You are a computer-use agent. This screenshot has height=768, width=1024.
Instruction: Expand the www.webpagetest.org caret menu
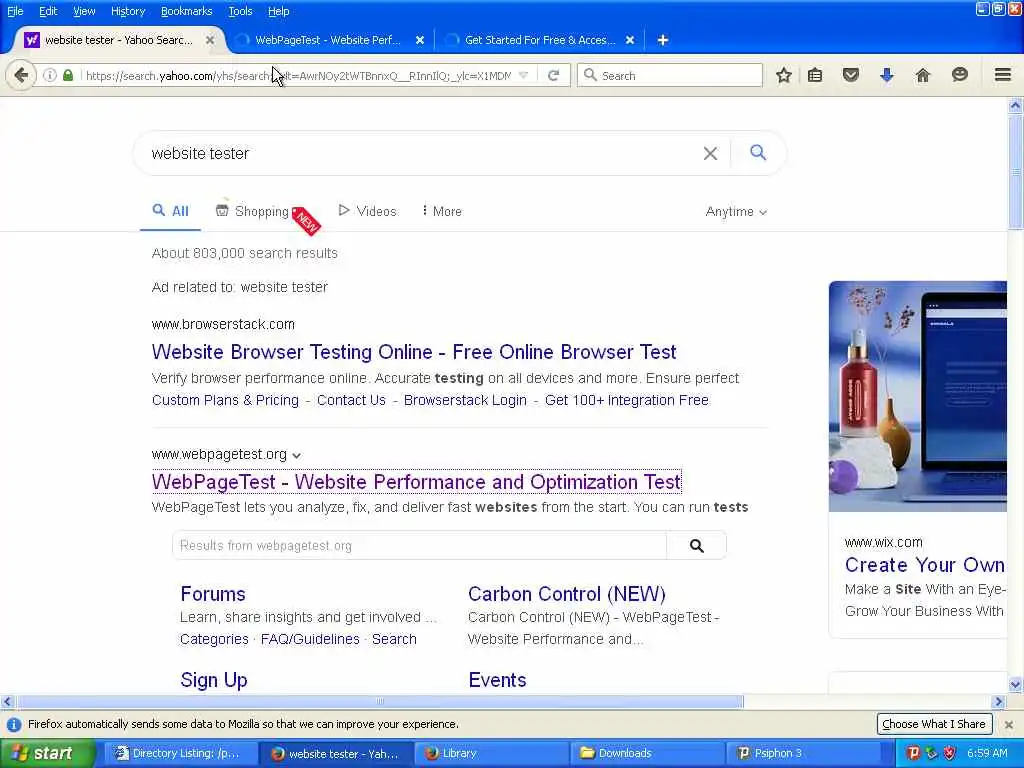click(296, 455)
